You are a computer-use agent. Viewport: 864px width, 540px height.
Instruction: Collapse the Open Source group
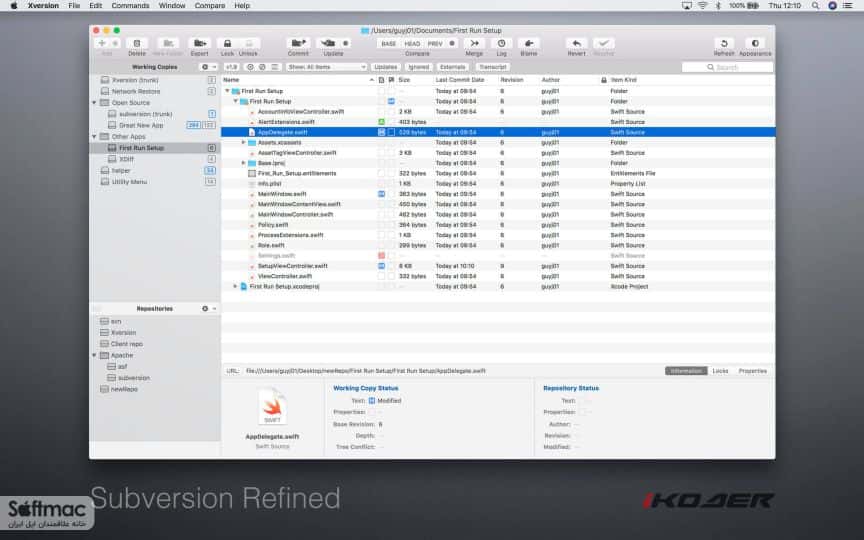[x=94, y=102]
